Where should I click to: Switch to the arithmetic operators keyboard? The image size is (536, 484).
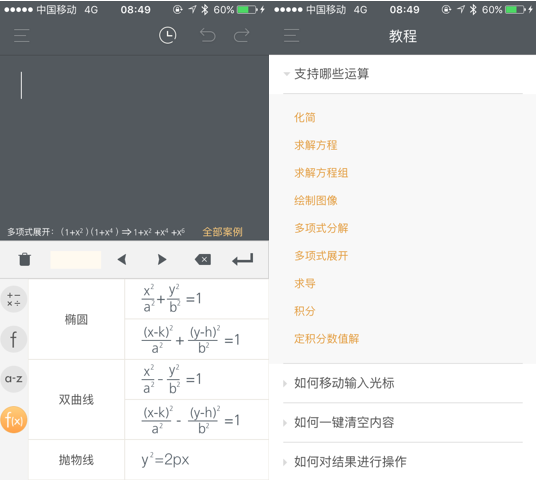pos(14,299)
